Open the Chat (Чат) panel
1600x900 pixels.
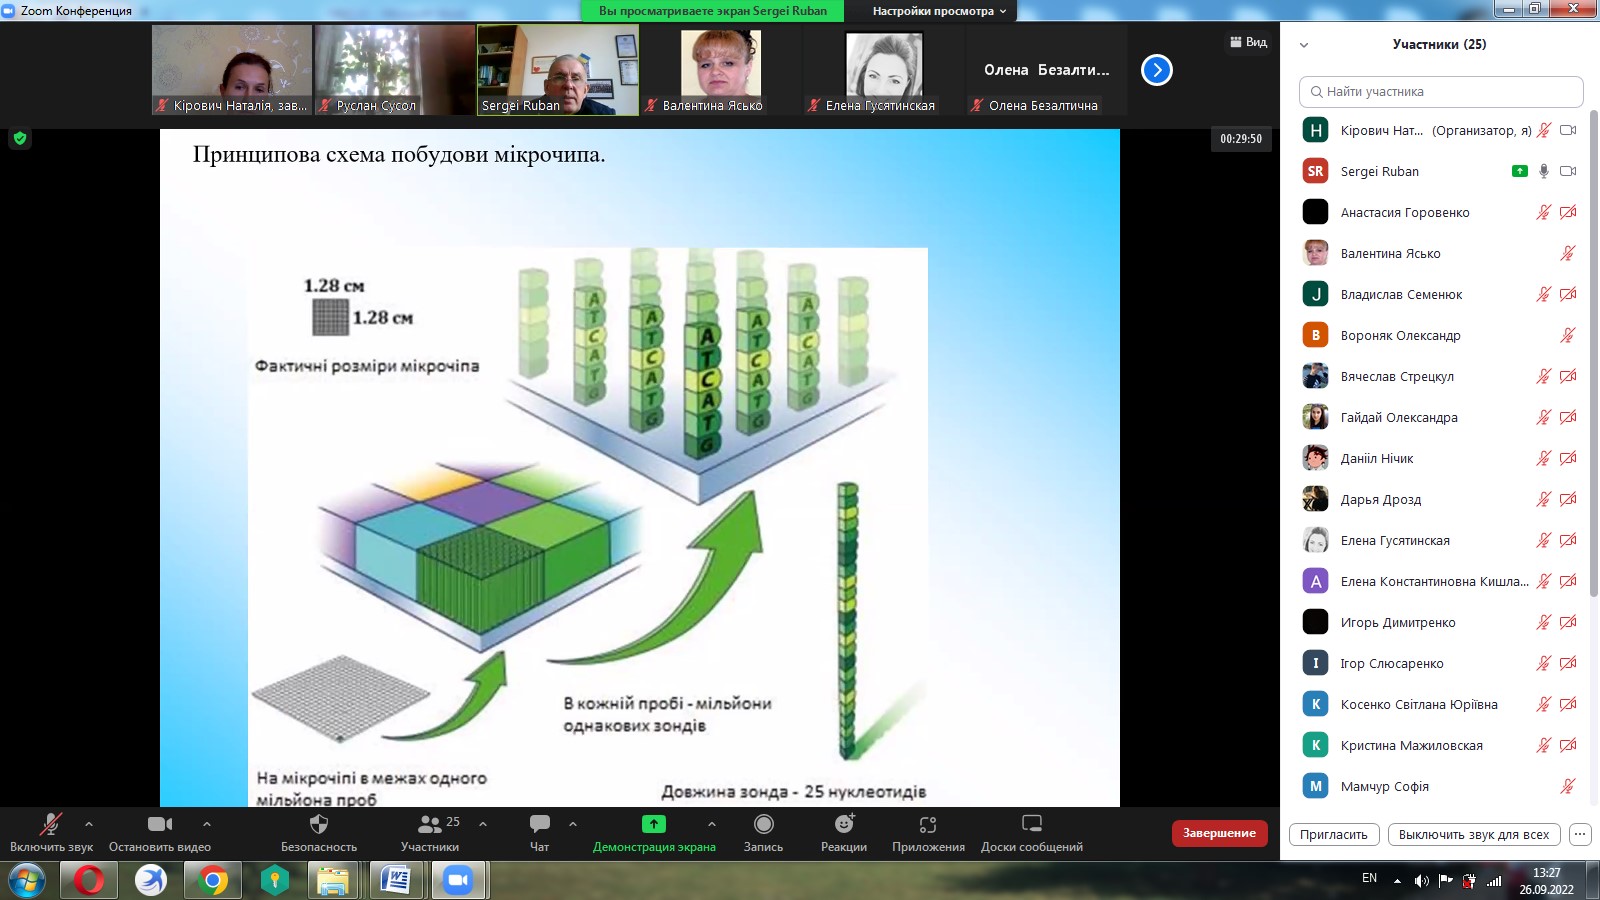[x=539, y=824]
